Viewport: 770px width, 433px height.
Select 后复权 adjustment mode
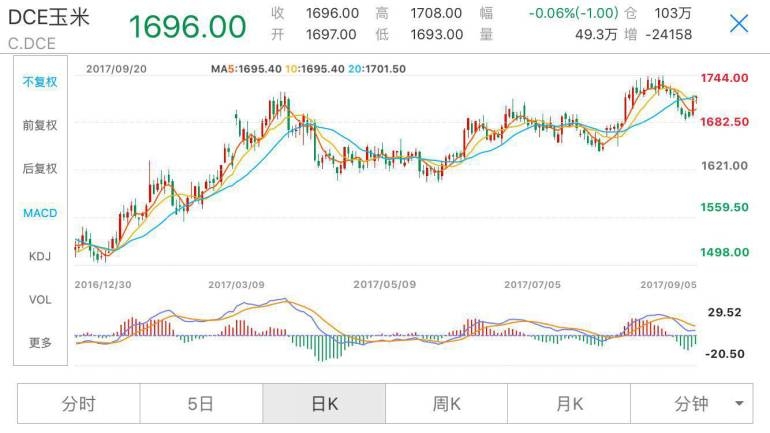40,169
